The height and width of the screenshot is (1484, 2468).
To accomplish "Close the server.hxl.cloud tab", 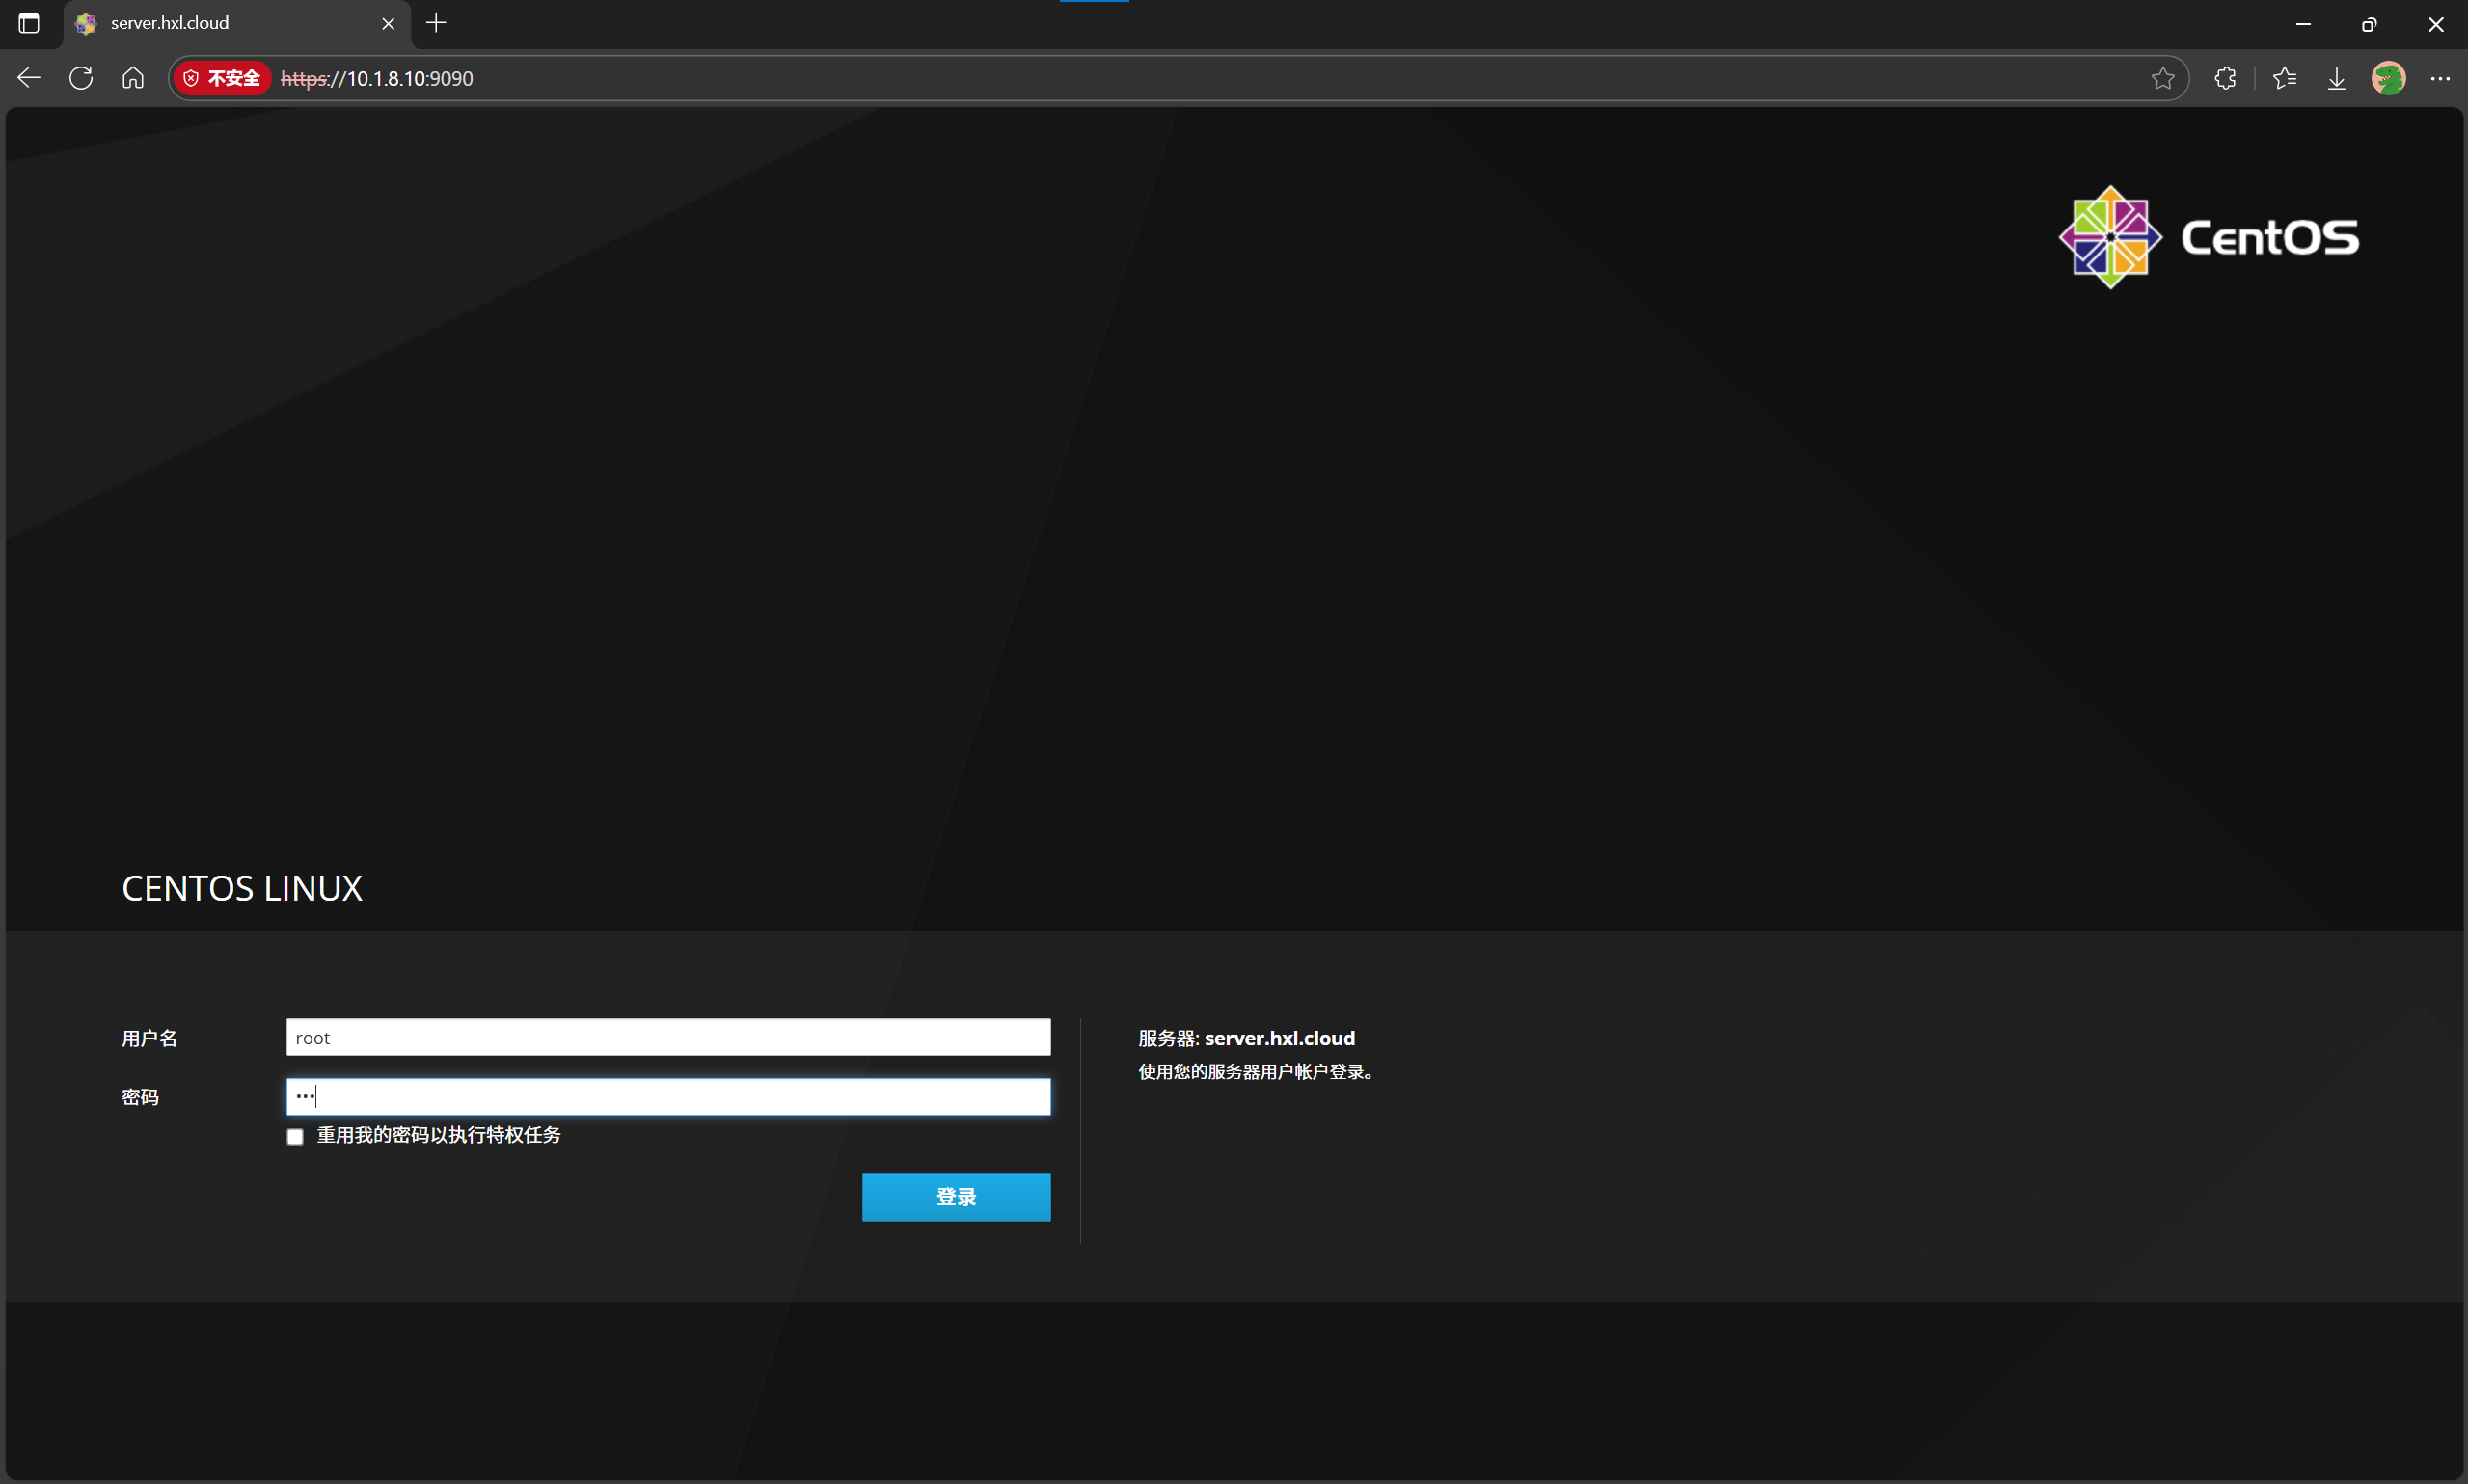I will click(388, 23).
